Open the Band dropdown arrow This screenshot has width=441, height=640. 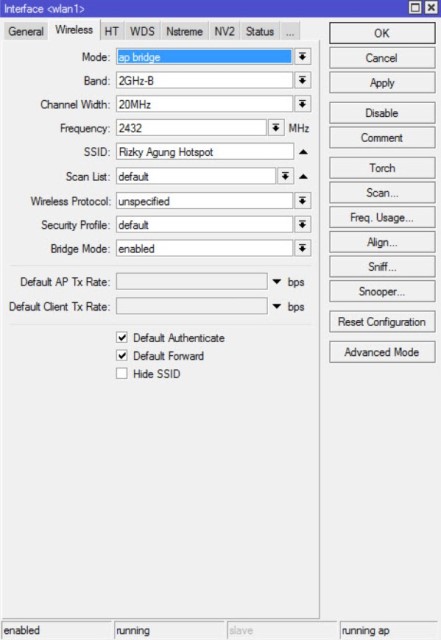click(302, 80)
